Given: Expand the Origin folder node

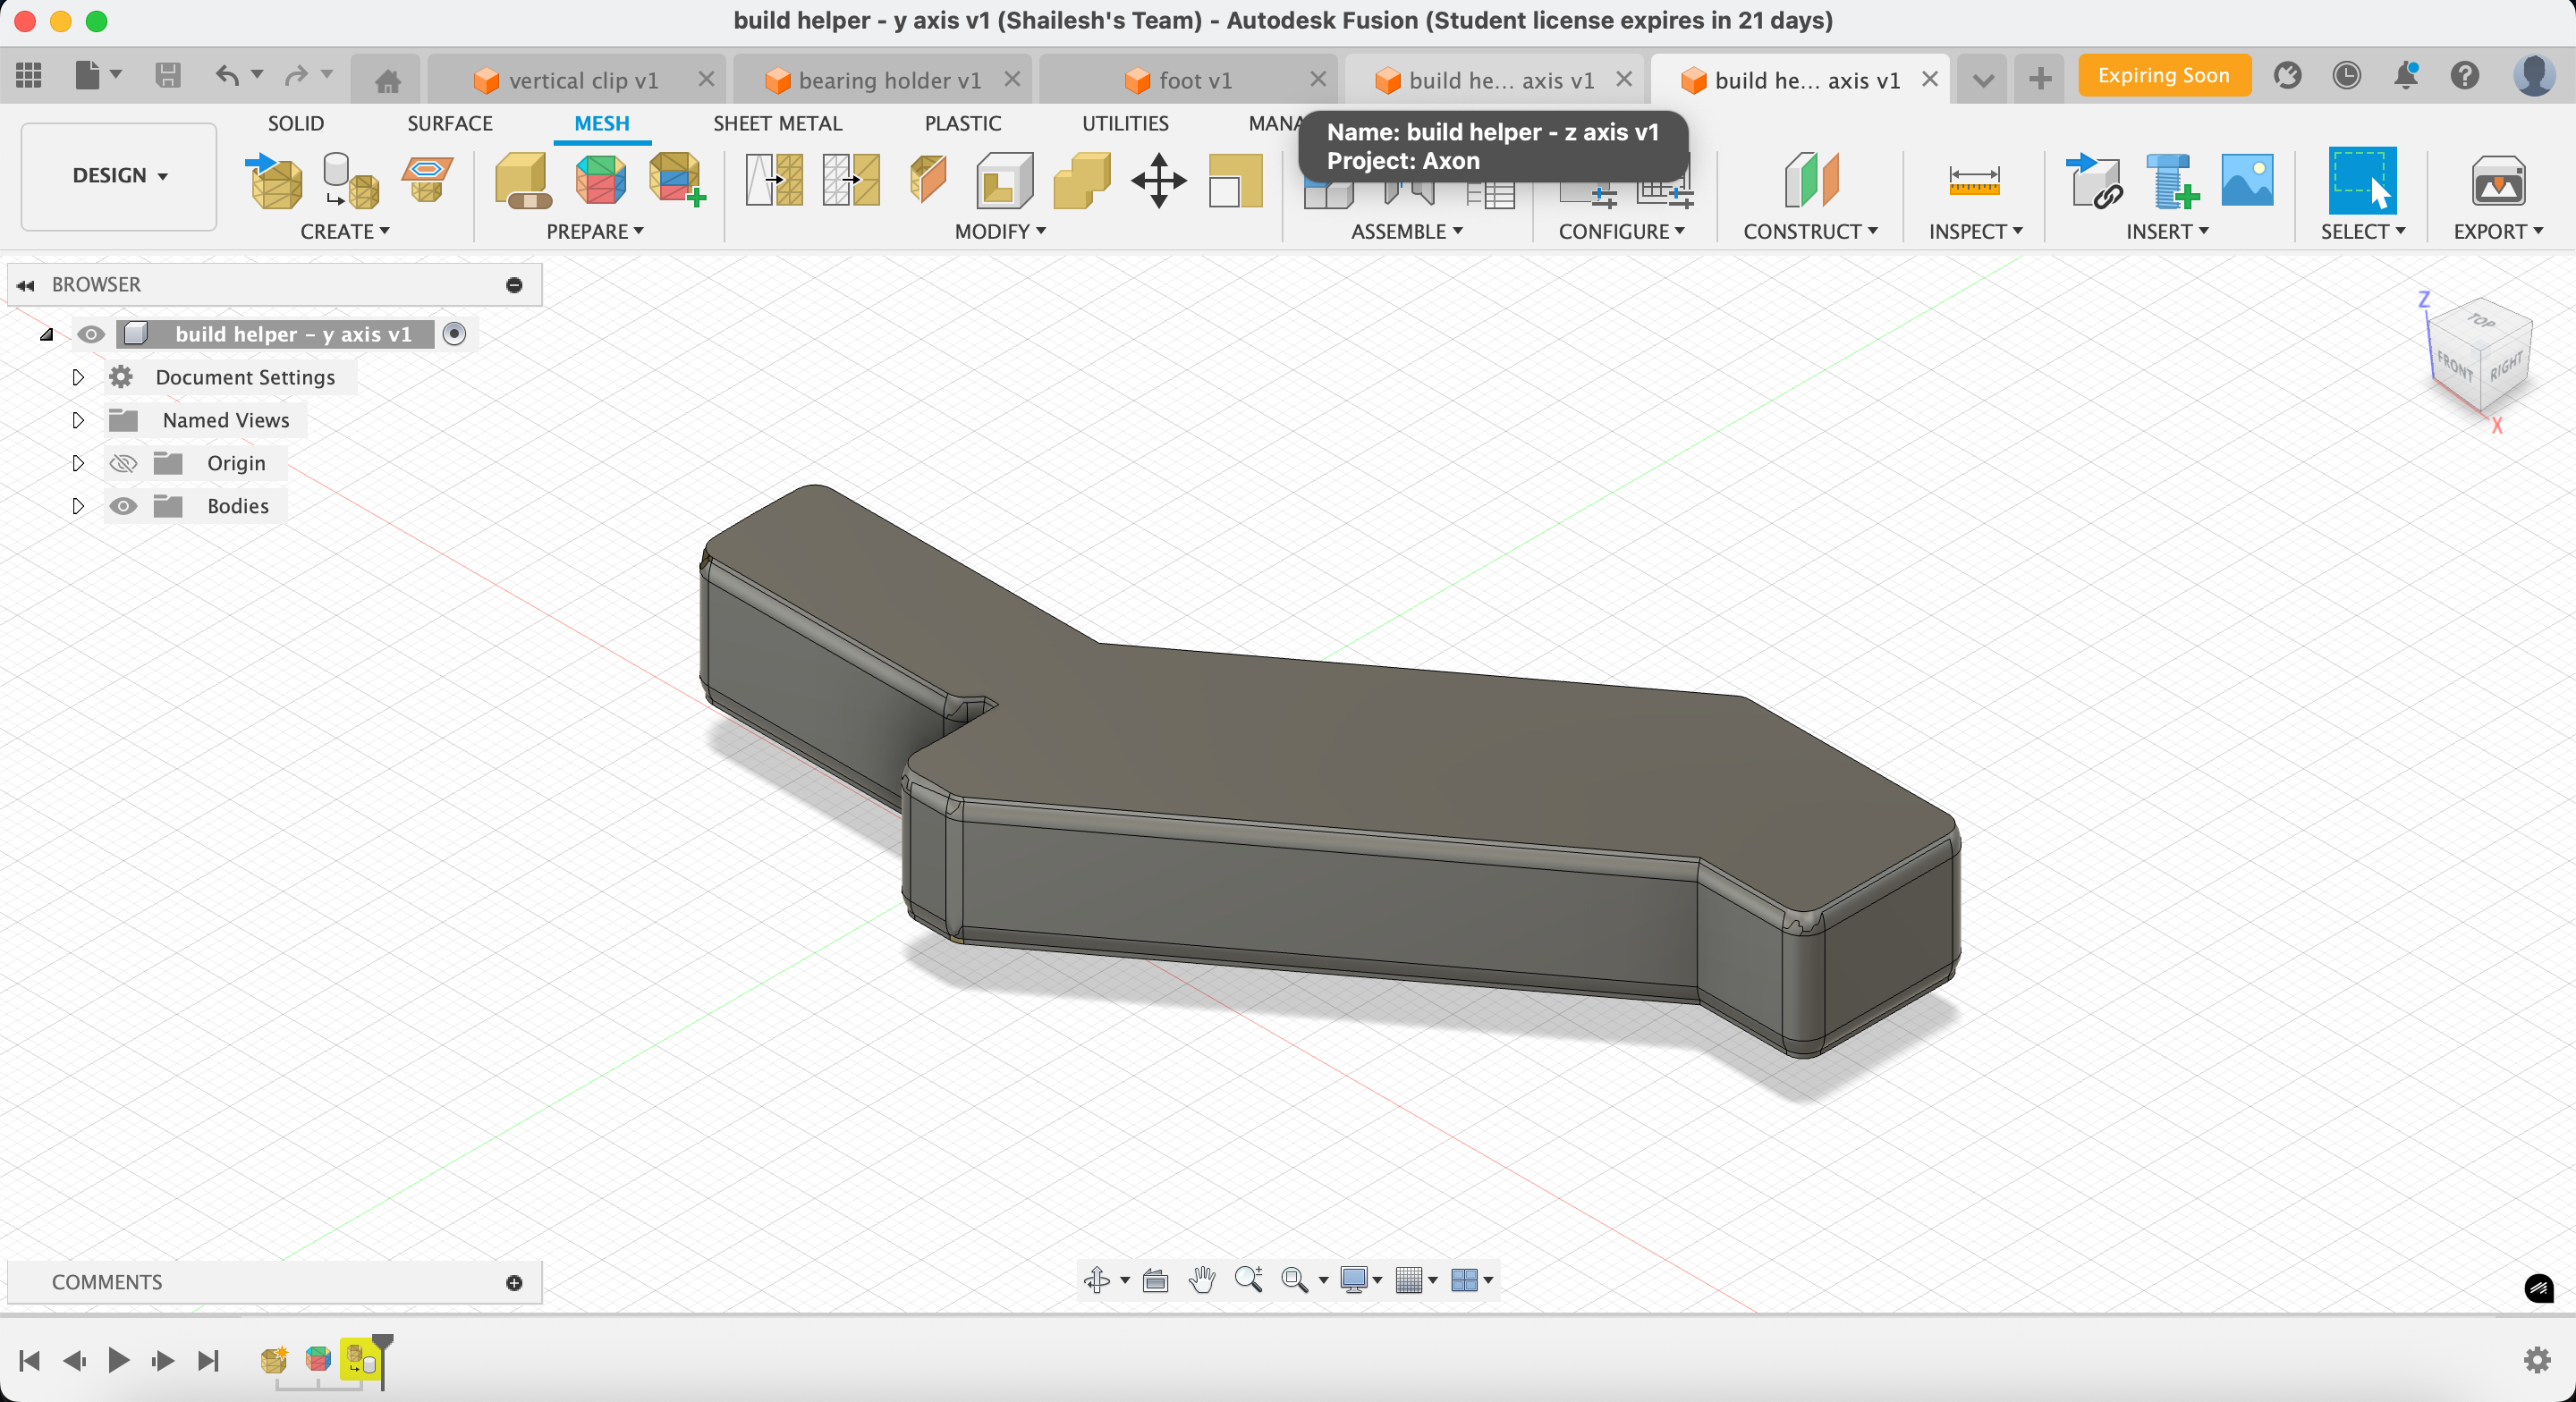Looking at the screenshot, I should click(78, 463).
